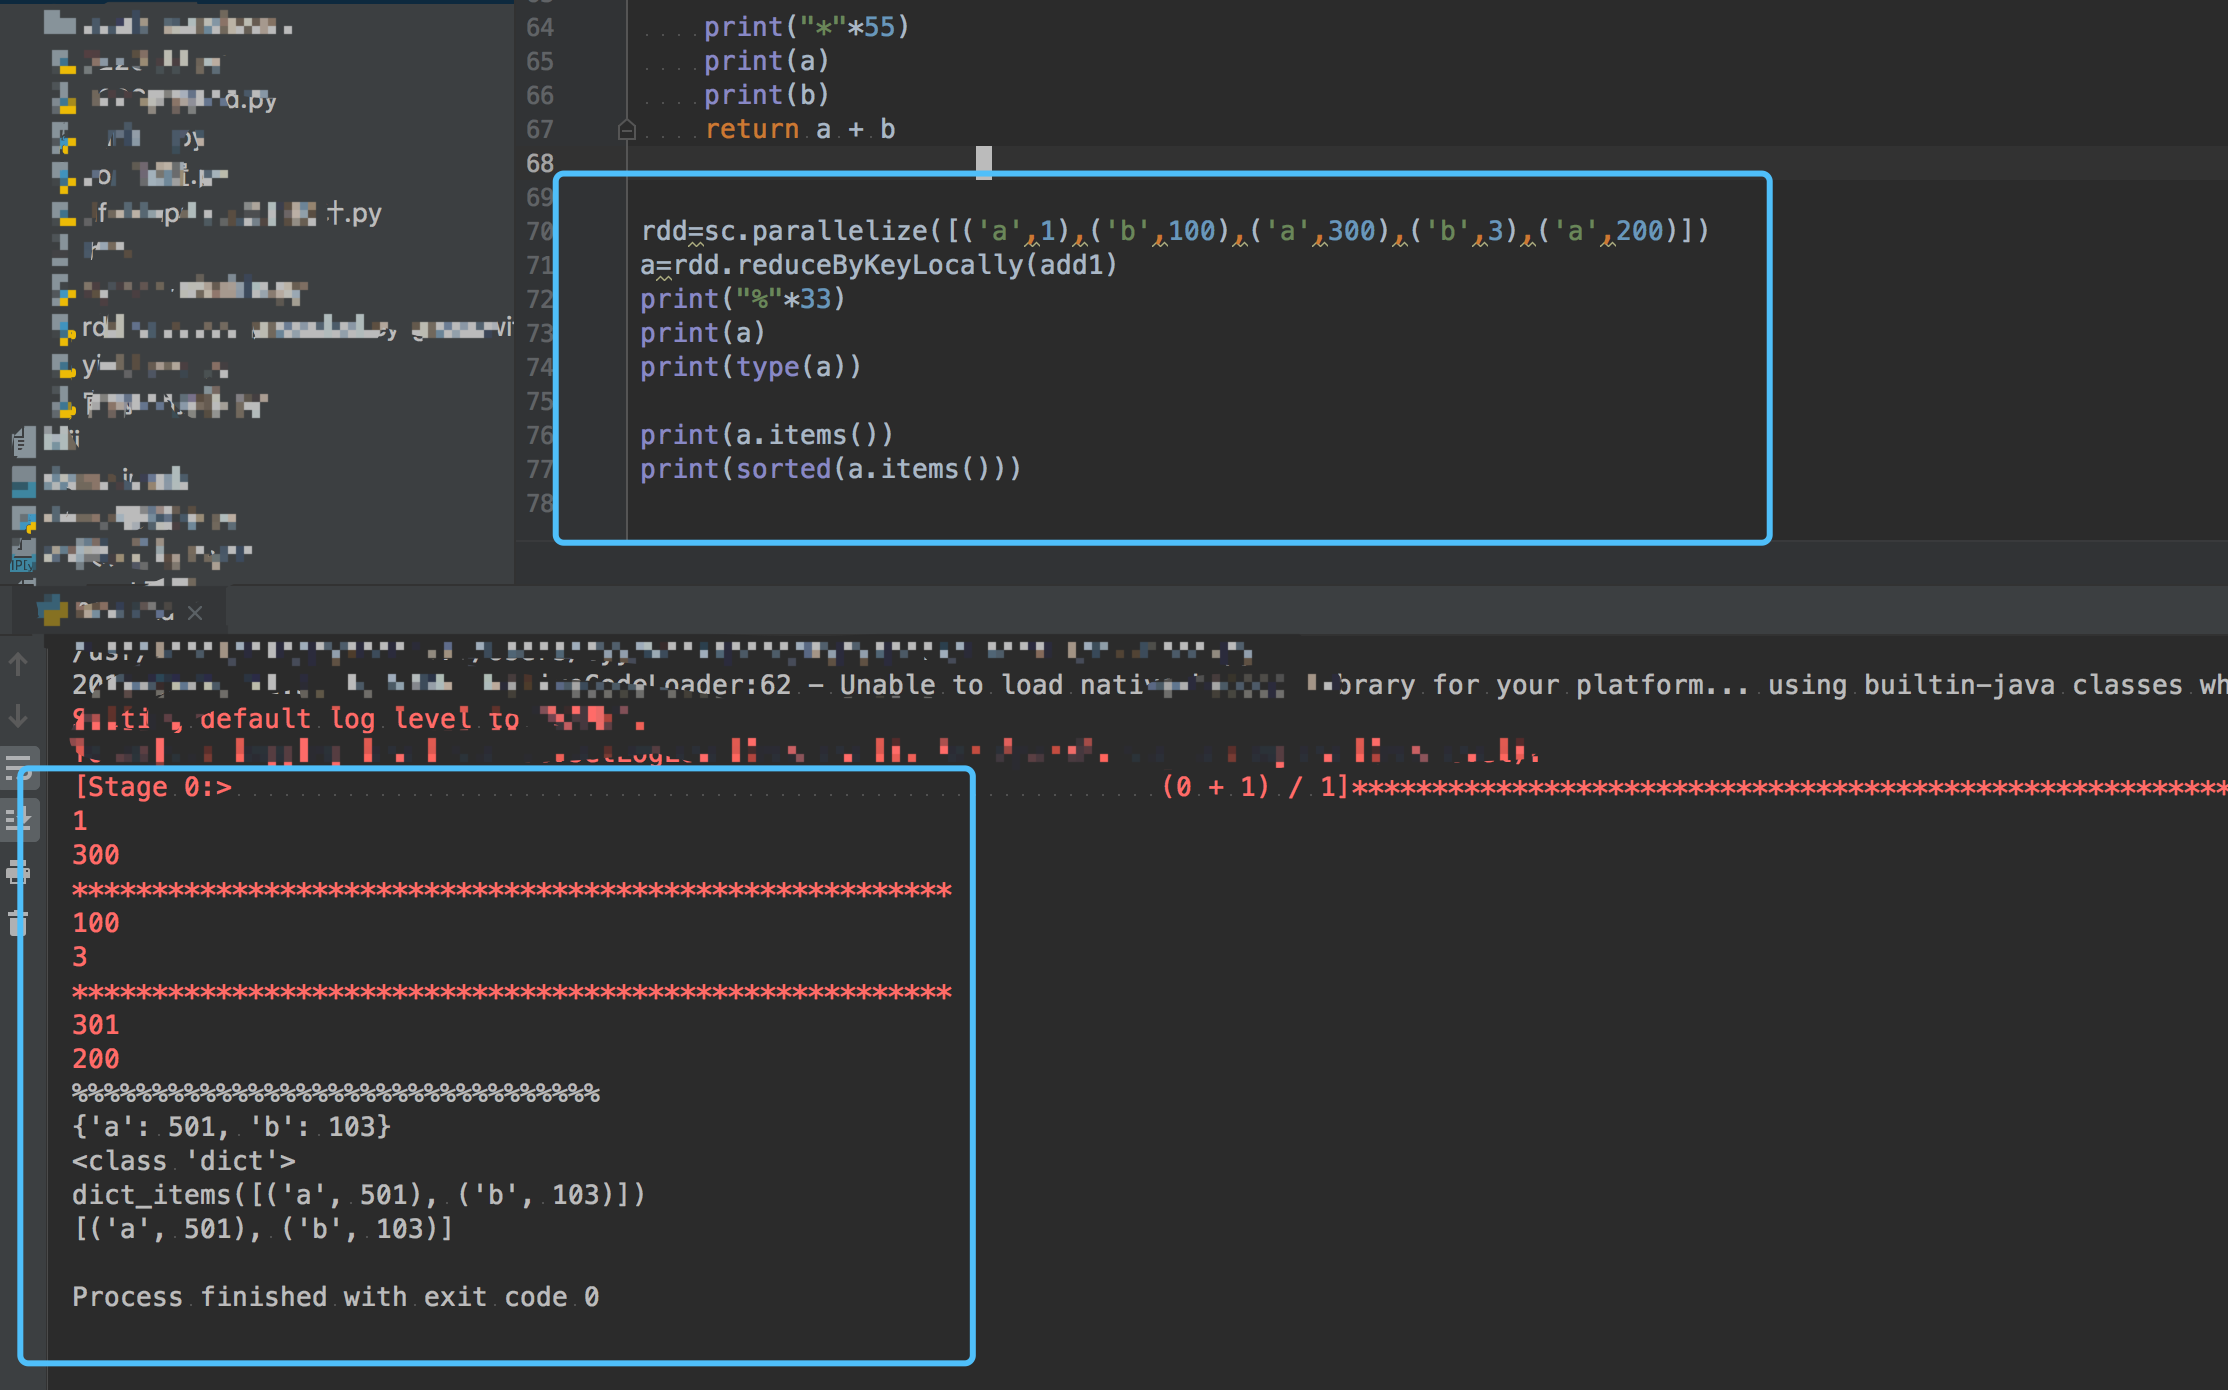Viewport: 2228px width, 1390px height.
Task: Close the run console tab with its X
Action: [x=196, y=612]
